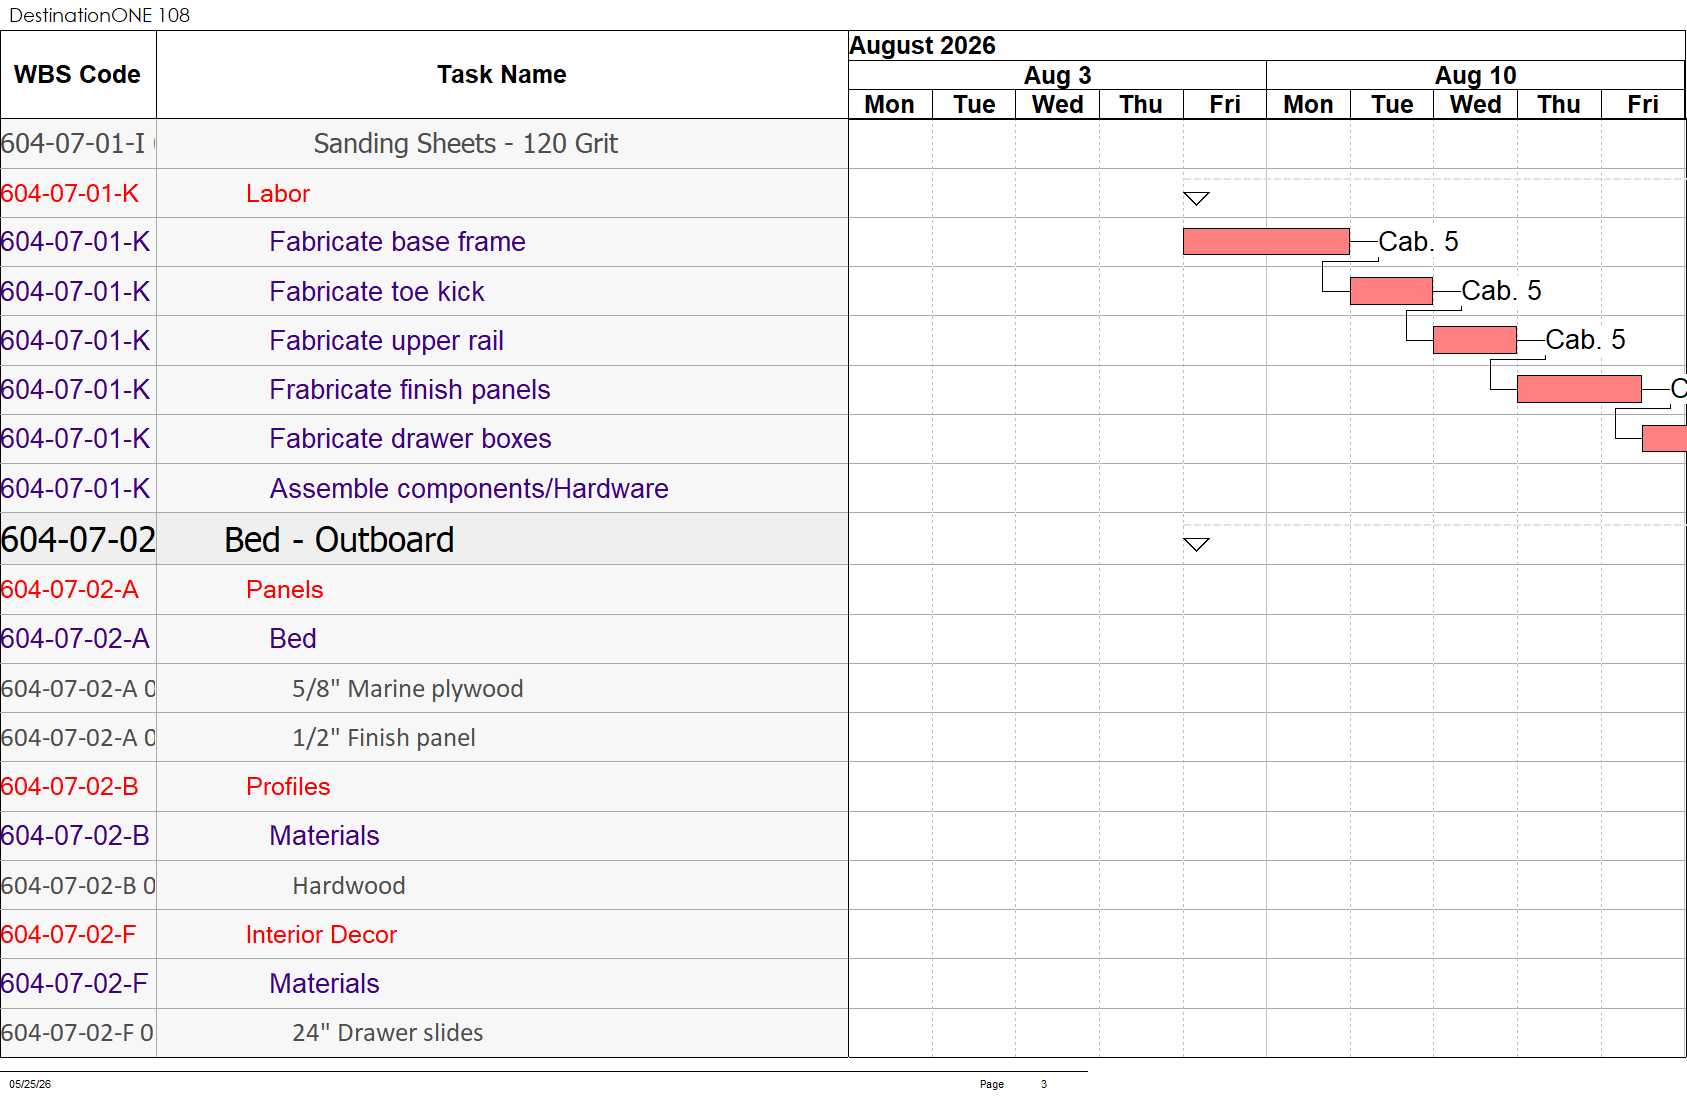Screen dimensions: 1687x1097
Task: Select the Fabricate upper rail Gantt bar
Action: 1475,340
